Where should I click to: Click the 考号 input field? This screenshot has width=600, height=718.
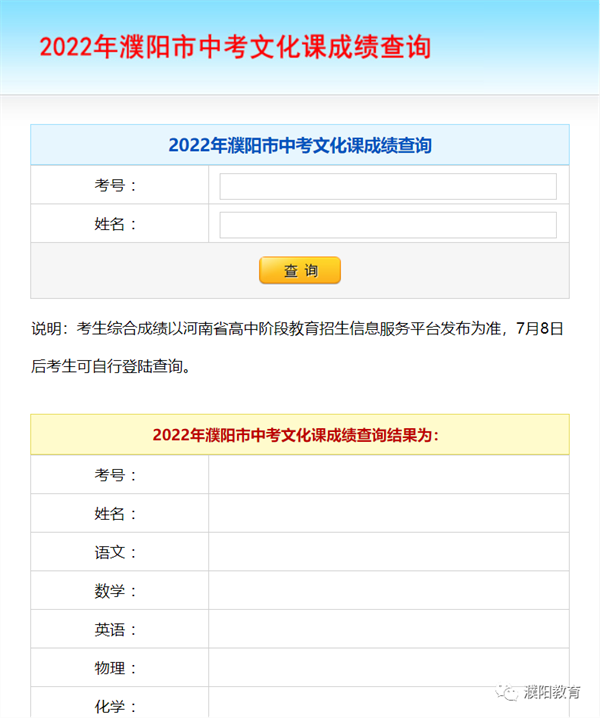point(388,186)
